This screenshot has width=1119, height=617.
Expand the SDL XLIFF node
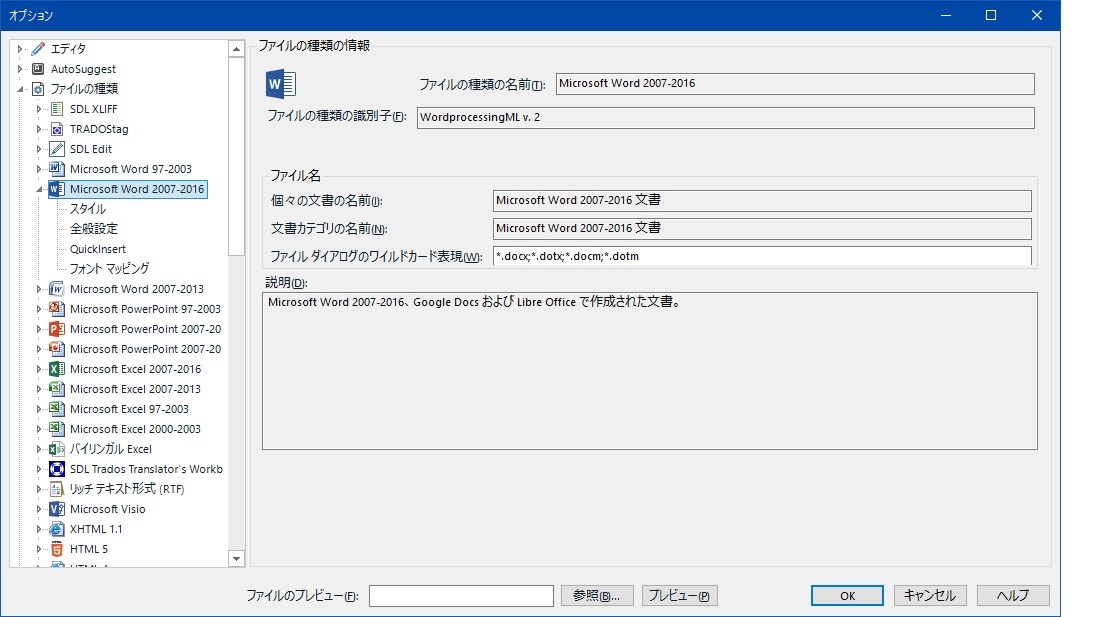pos(39,108)
